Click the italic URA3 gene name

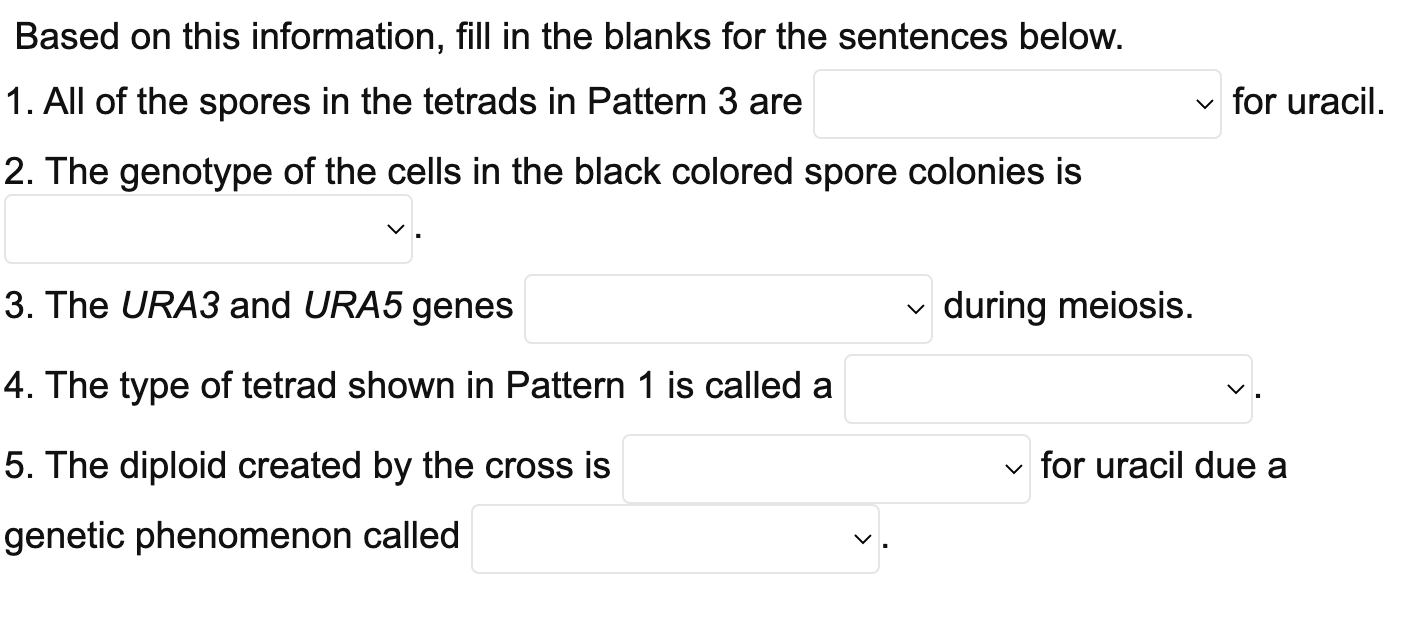(x=170, y=306)
